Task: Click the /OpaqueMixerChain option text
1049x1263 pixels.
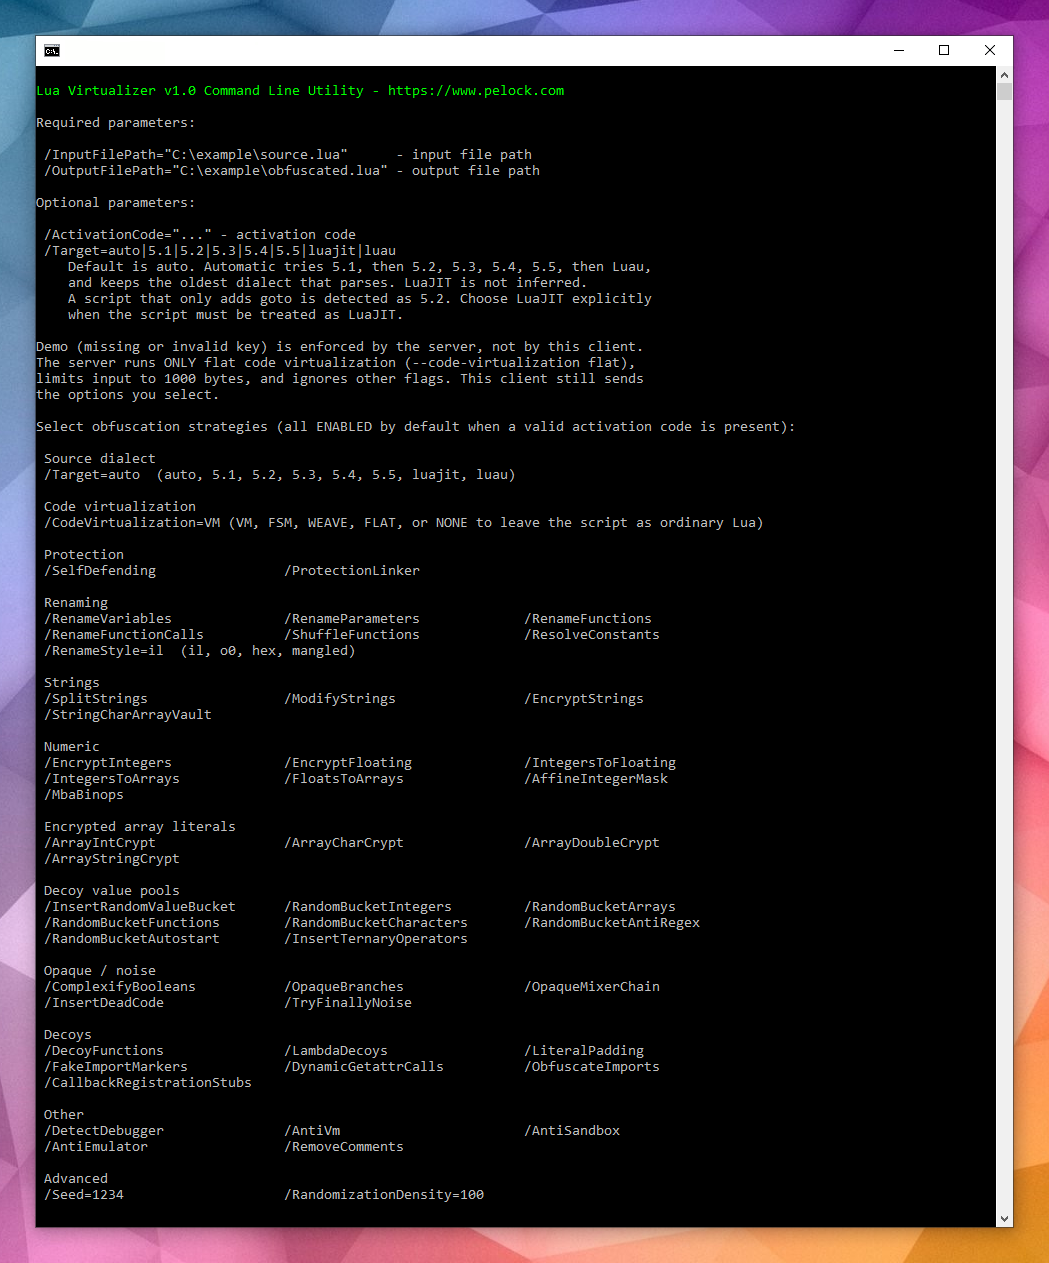Action: (x=592, y=987)
